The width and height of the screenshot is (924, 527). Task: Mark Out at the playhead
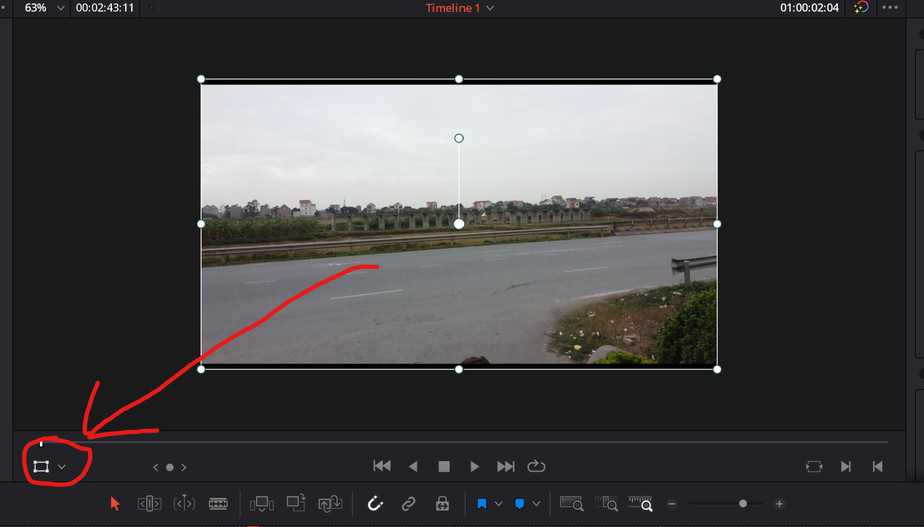coord(877,466)
